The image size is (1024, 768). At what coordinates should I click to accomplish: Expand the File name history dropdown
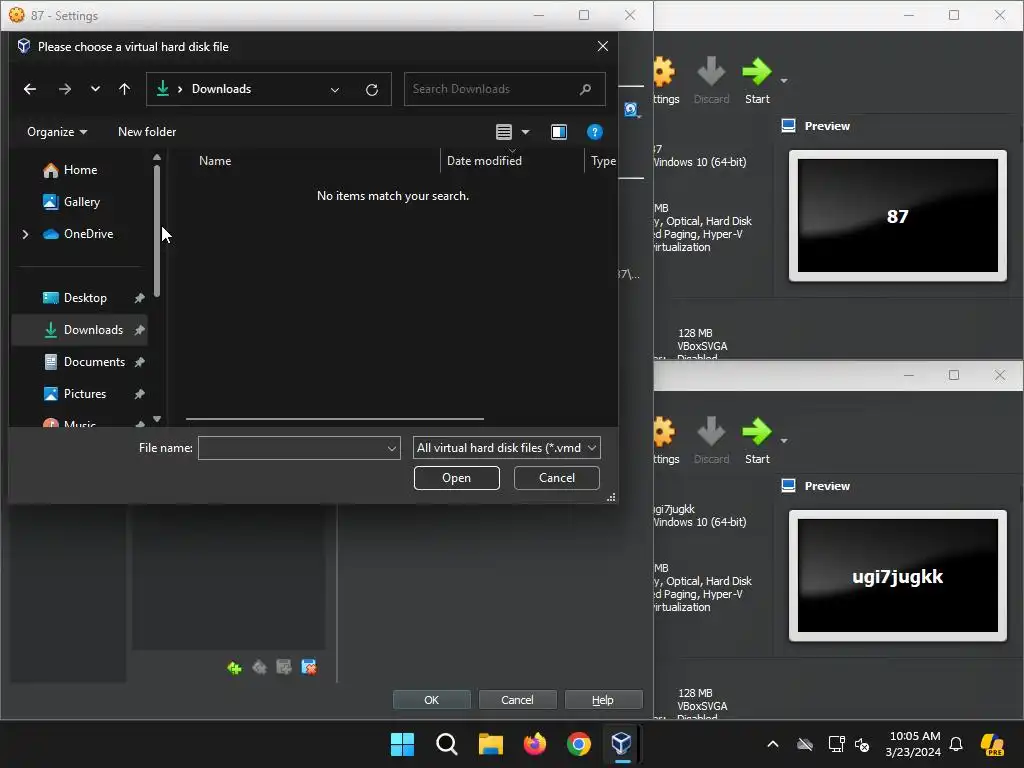coord(392,448)
